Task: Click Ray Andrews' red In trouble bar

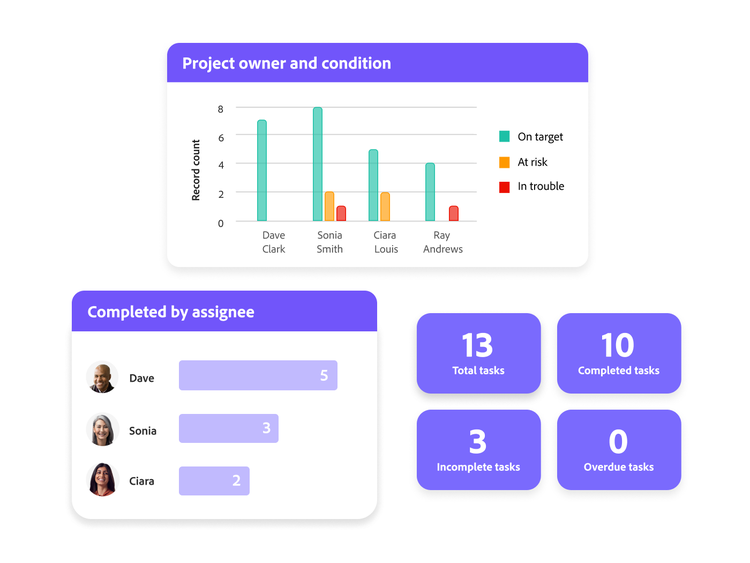Action: [x=453, y=213]
